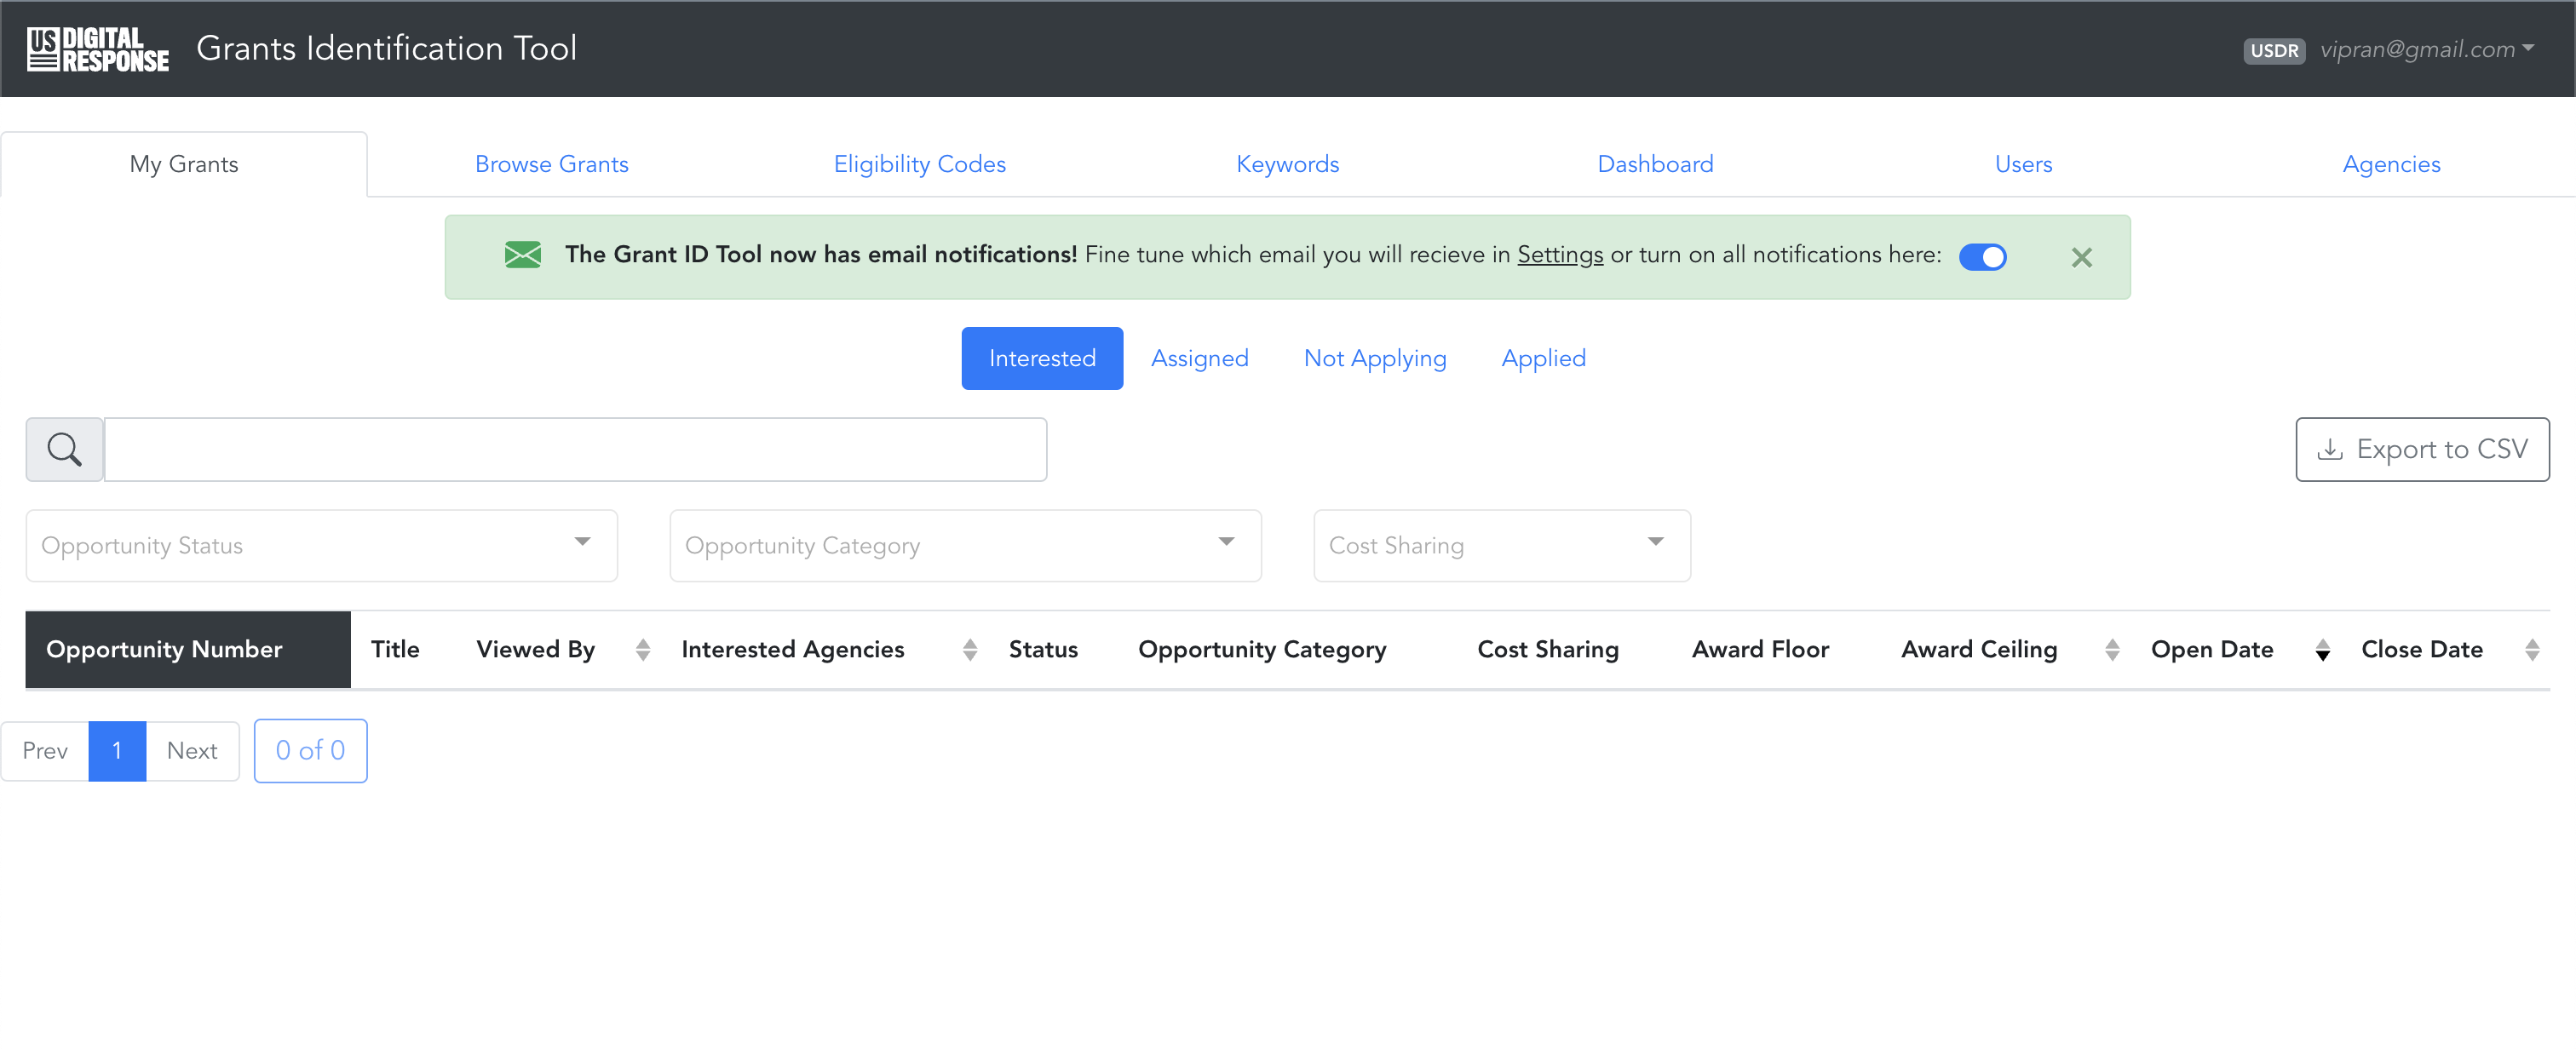The image size is (2576, 1049).
Task: Click the sort arrows on Award Ceiling column
Action: 2112,649
